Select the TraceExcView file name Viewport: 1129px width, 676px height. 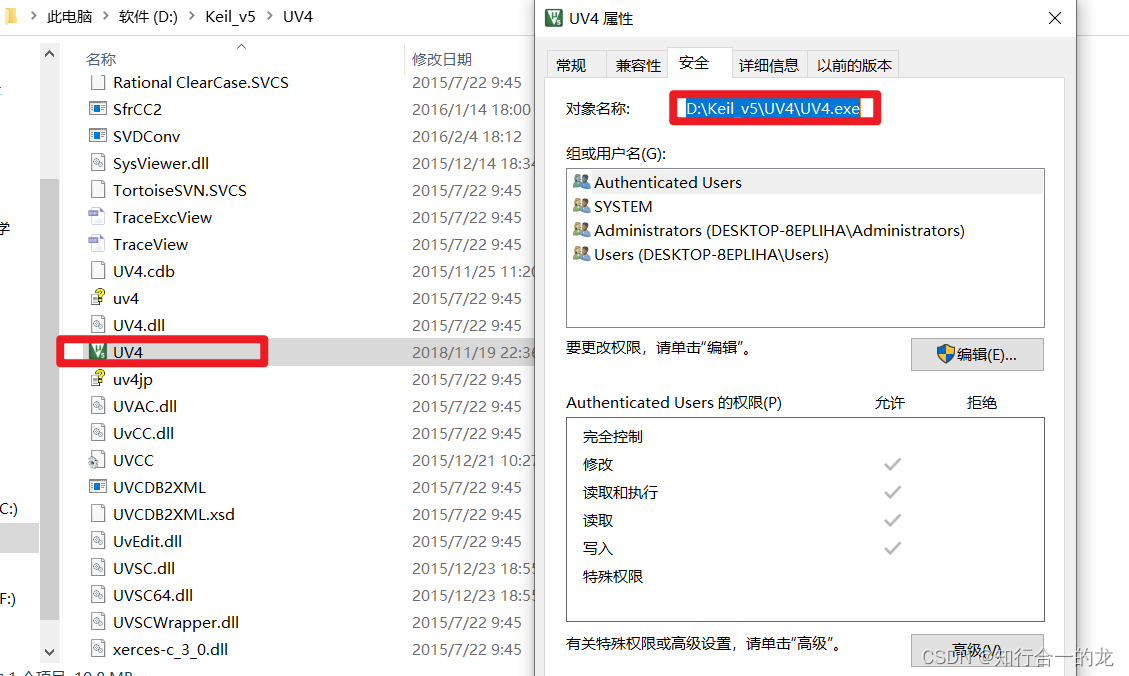tap(163, 217)
